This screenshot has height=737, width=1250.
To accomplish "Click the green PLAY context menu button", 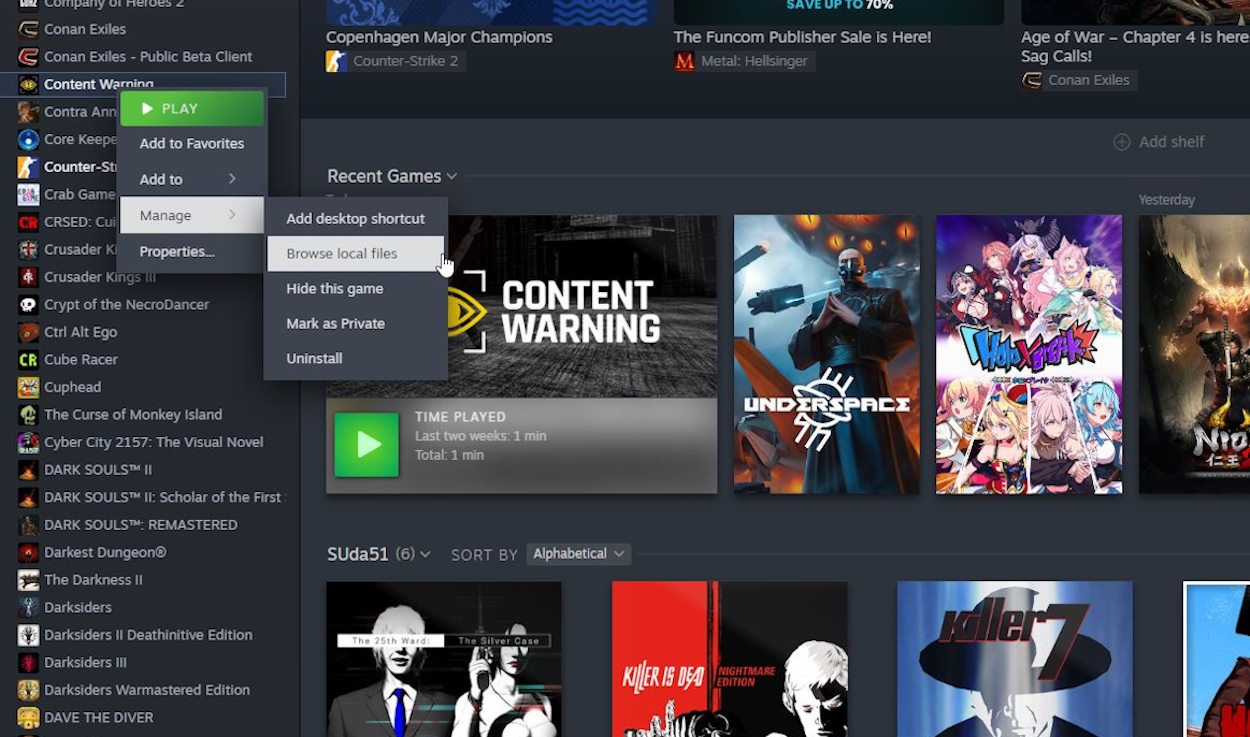I will [x=192, y=109].
